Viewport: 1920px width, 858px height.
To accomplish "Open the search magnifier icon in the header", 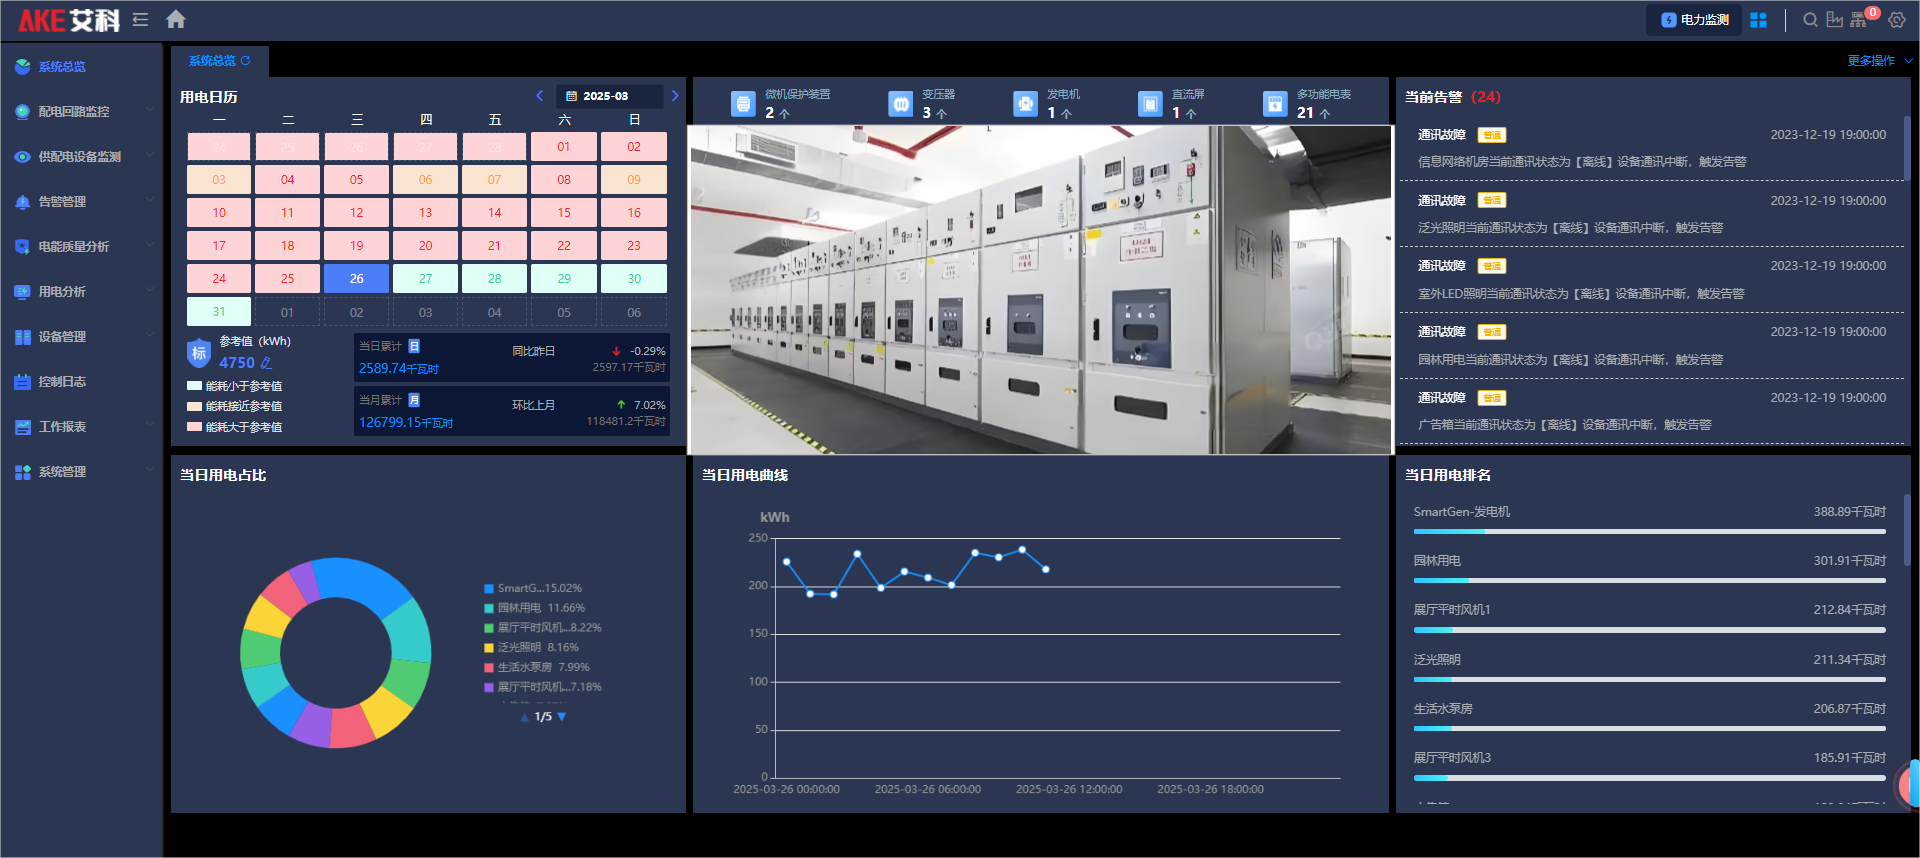I will (1810, 20).
